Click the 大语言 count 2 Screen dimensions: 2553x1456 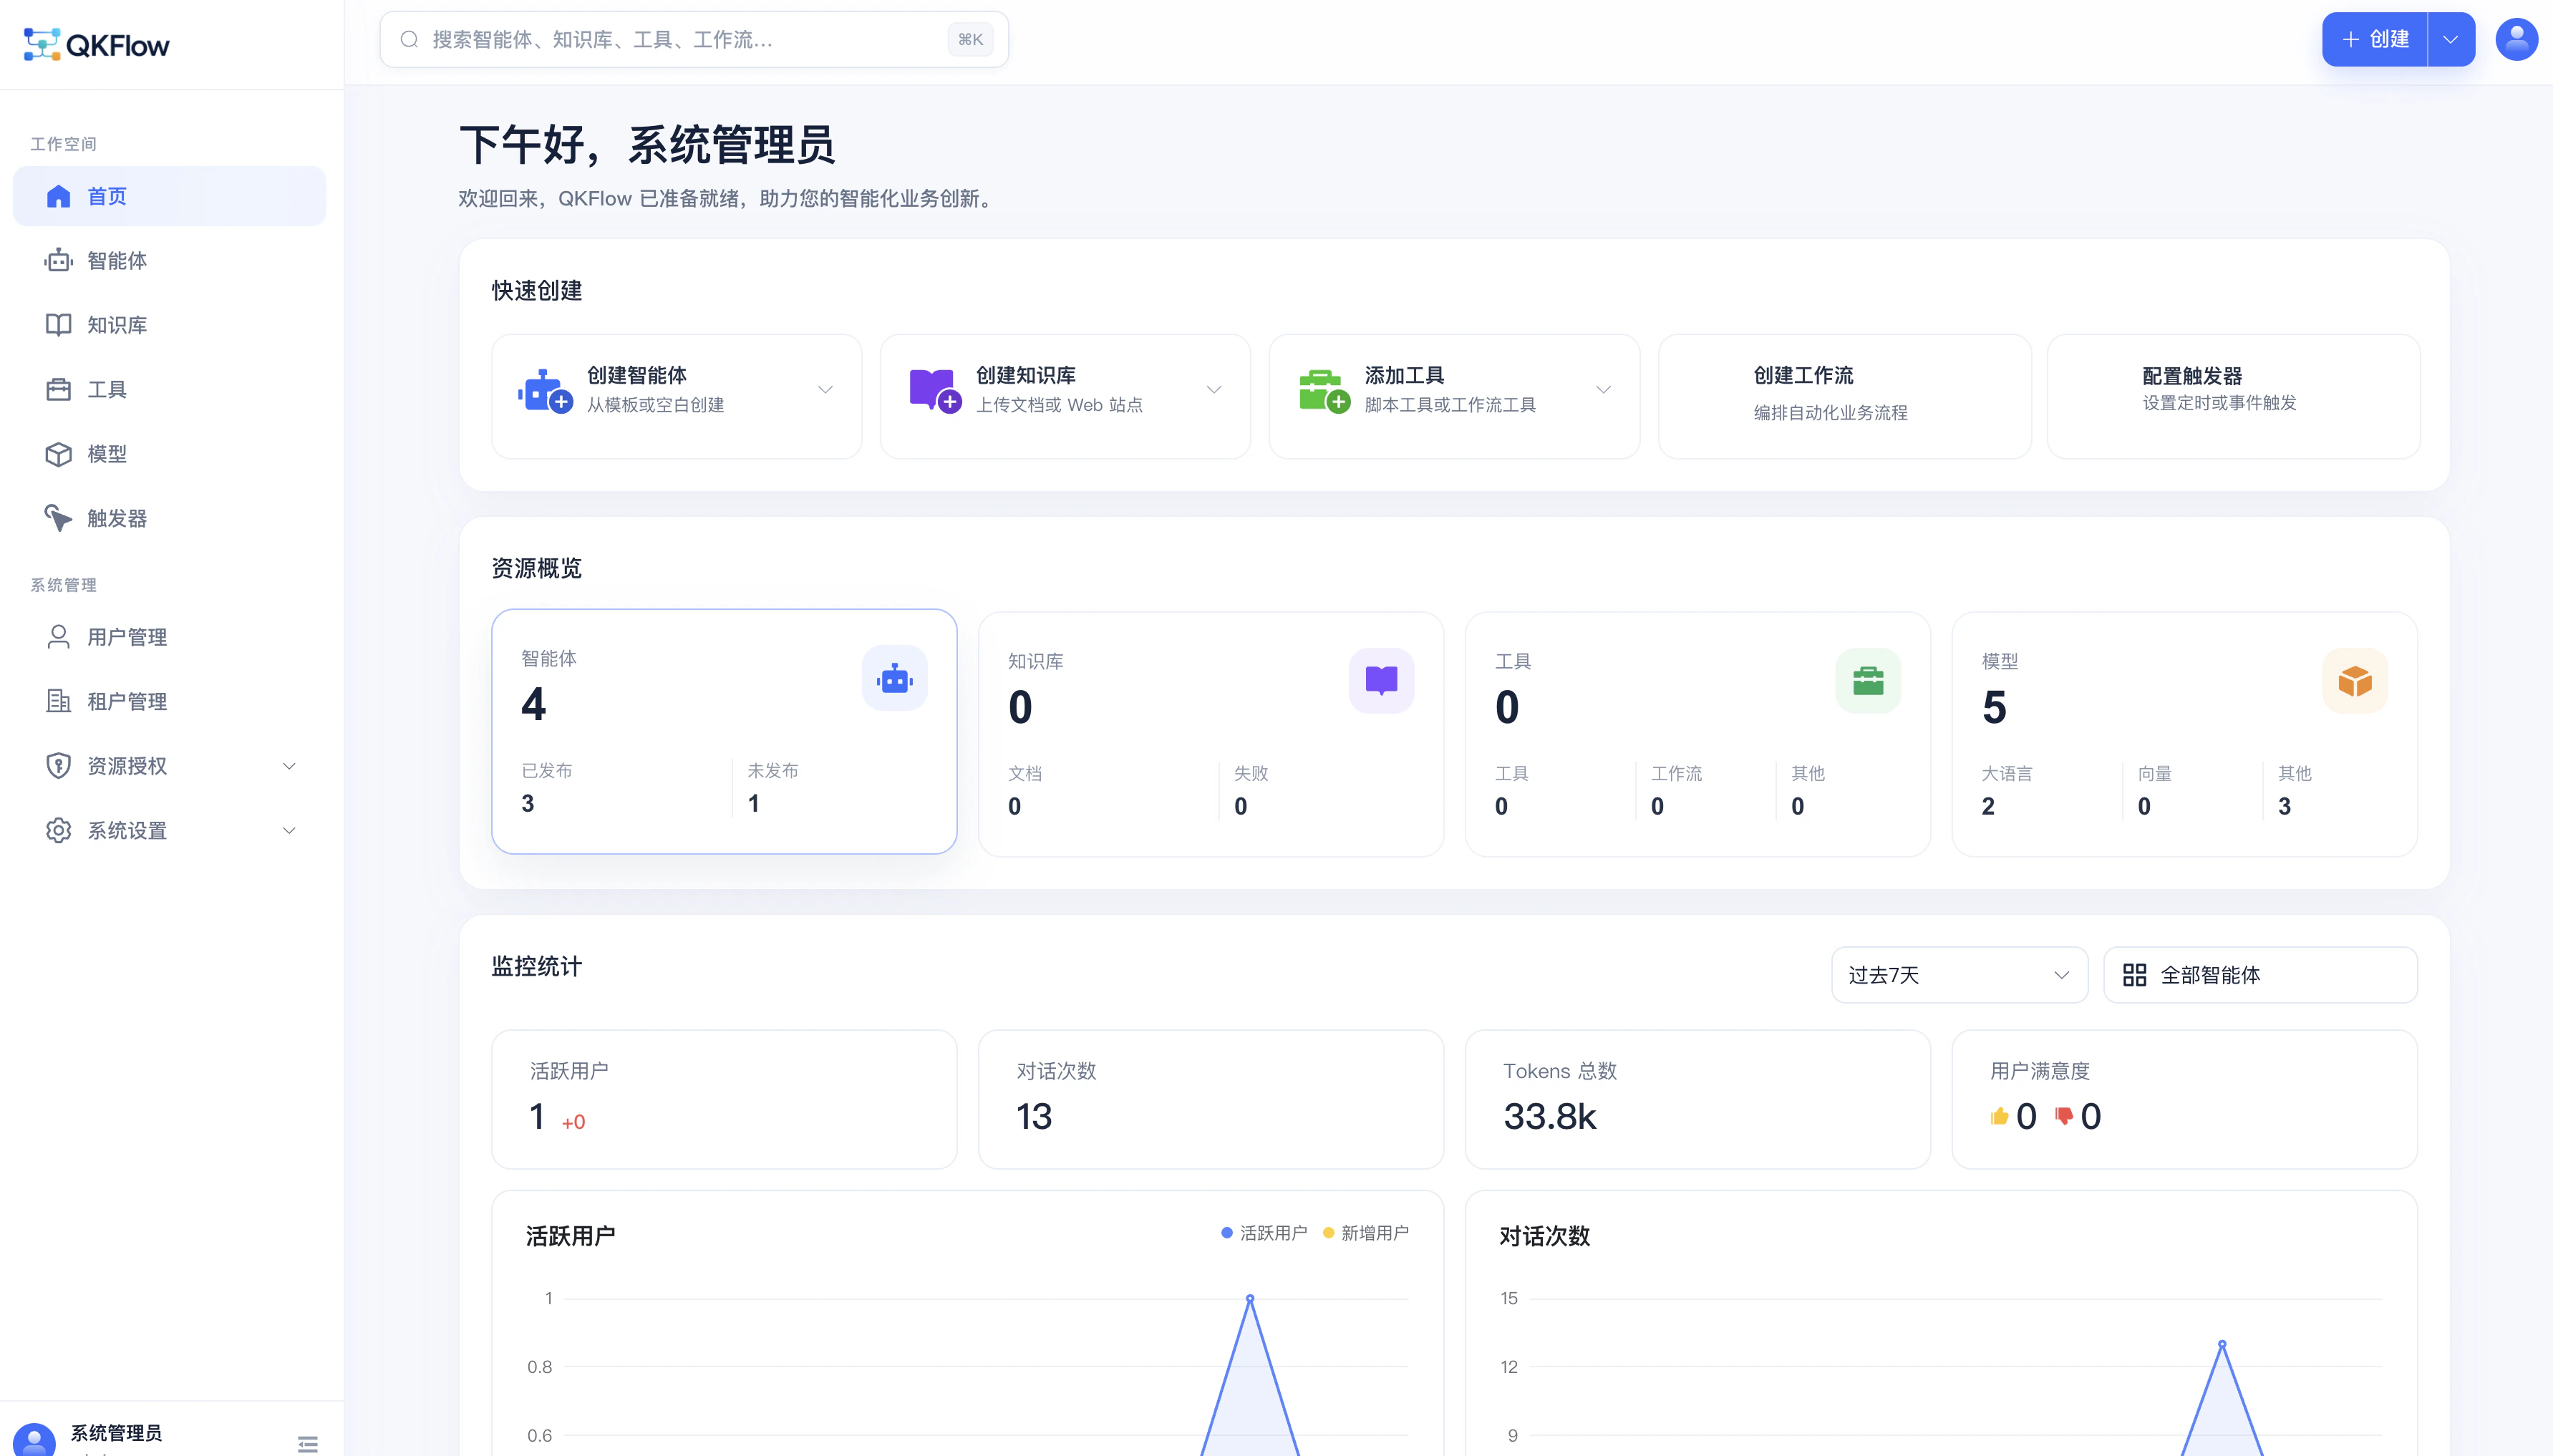[1988, 806]
